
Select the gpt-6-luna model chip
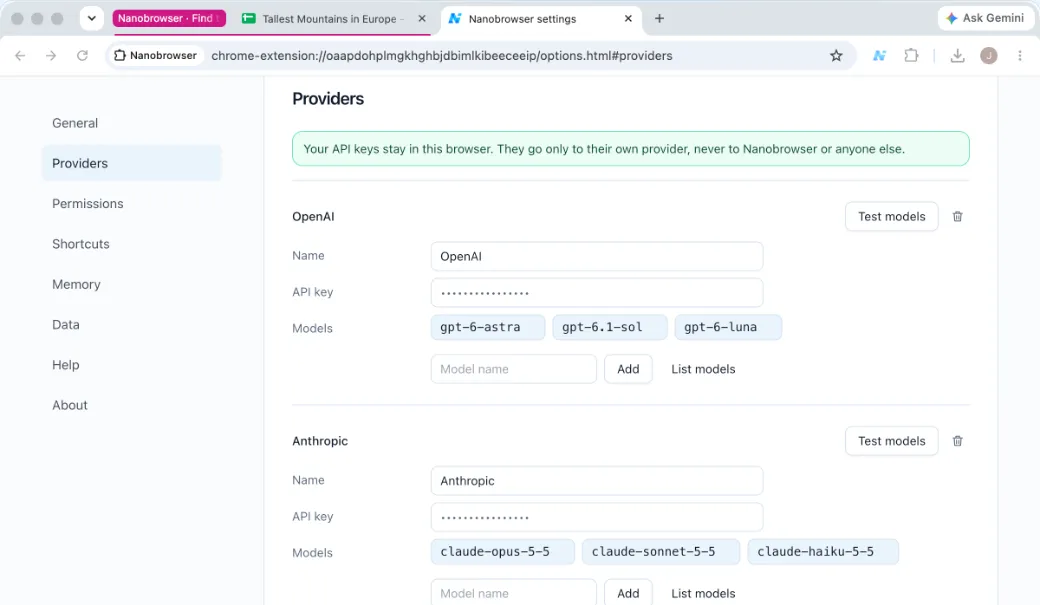tap(728, 327)
